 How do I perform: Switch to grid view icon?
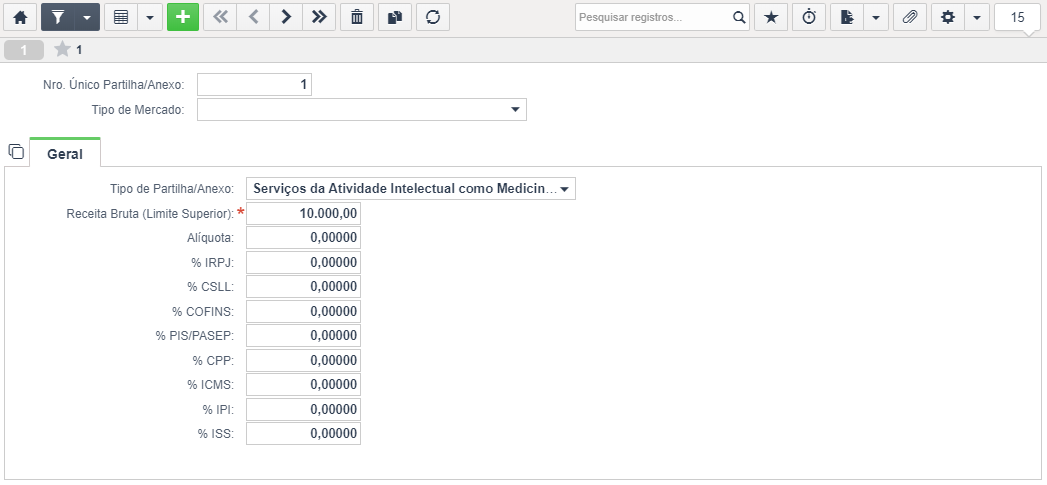tap(121, 17)
